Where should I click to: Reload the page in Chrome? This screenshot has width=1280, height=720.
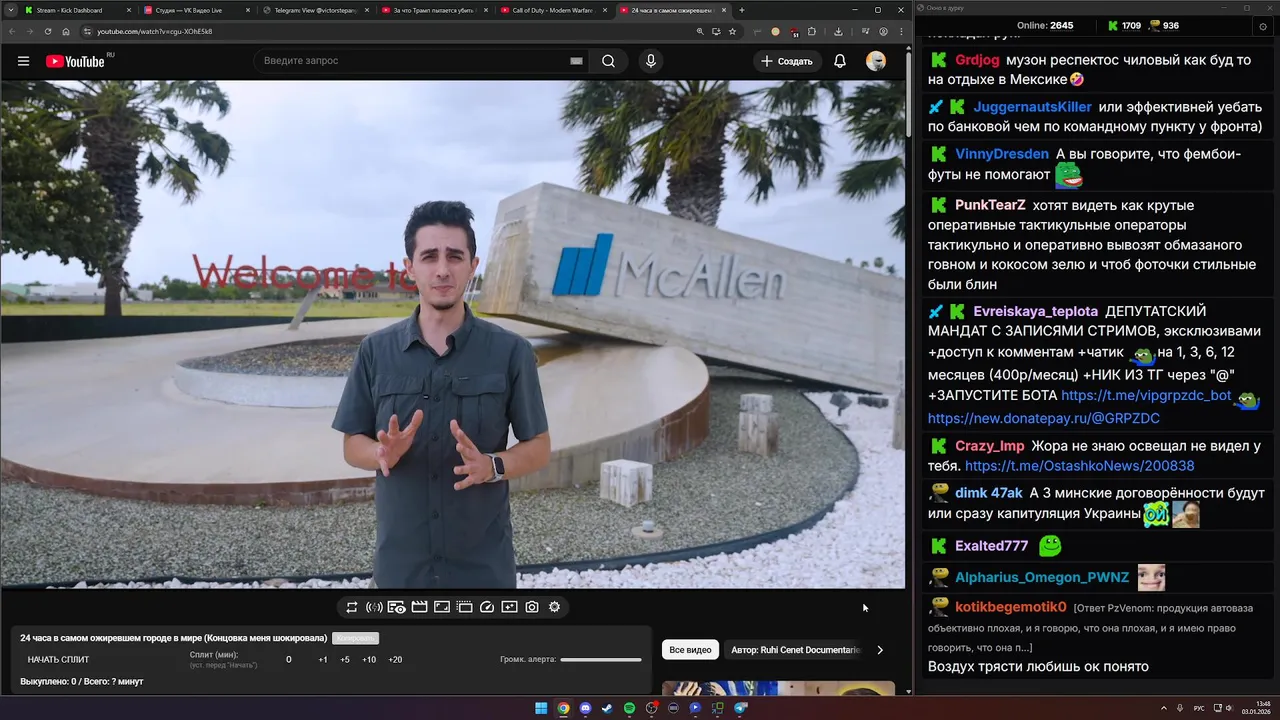pos(47,31)
